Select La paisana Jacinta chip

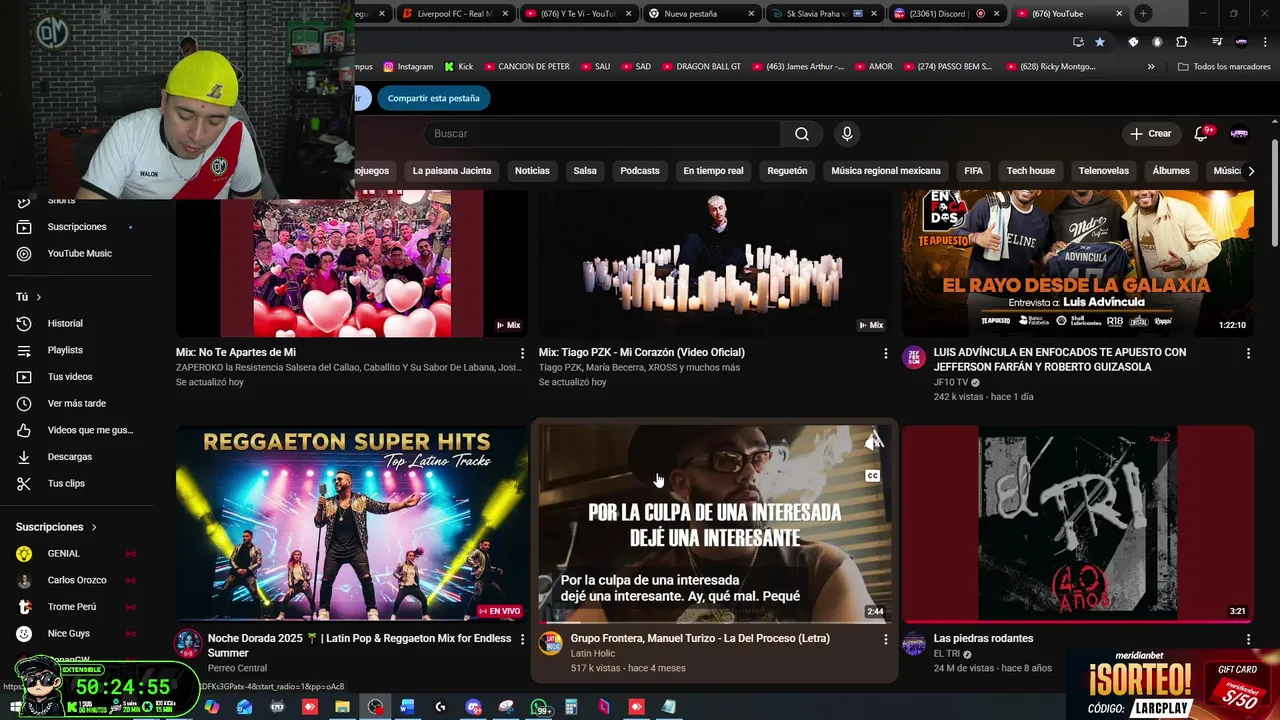click(452, 171)
